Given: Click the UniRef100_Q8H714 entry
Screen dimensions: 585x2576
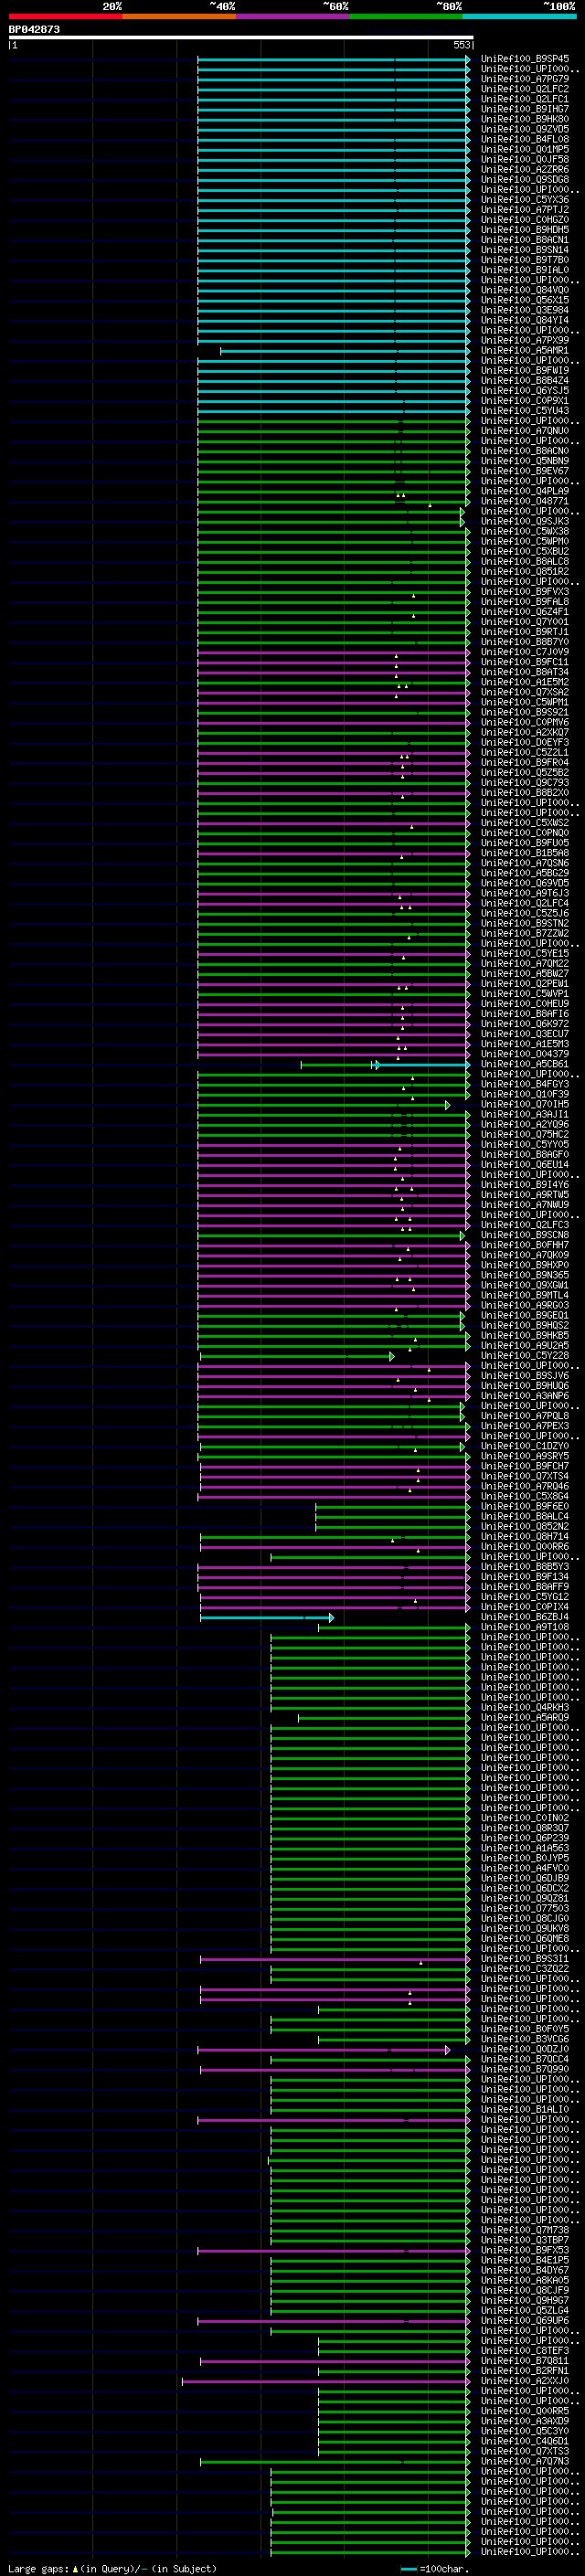Looking at the screenshot, I should click(524, 1538).
